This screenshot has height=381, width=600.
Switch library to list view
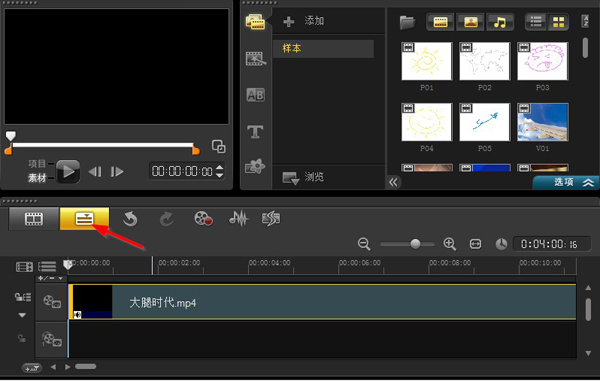point(536,22)
